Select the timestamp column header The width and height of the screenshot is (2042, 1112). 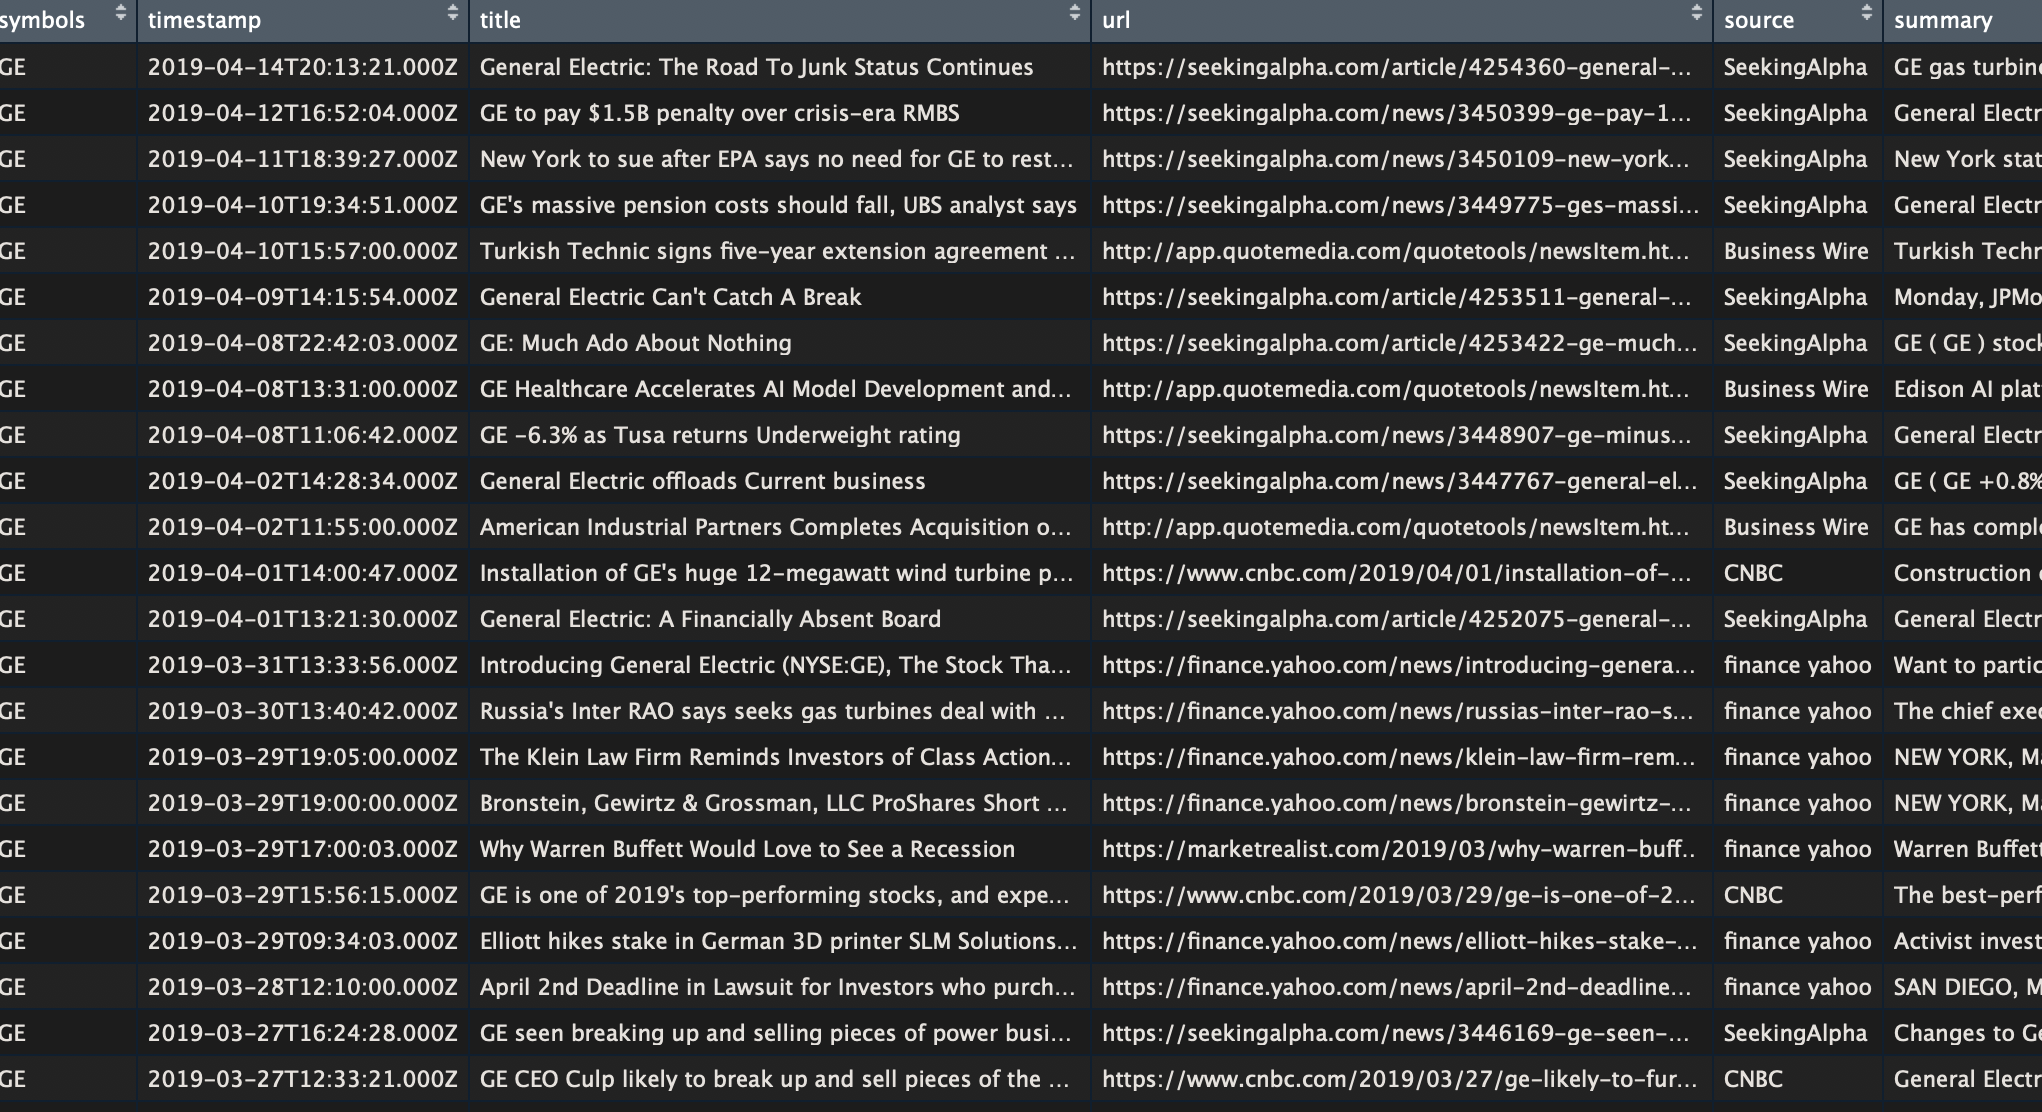[x=303, y=20]
